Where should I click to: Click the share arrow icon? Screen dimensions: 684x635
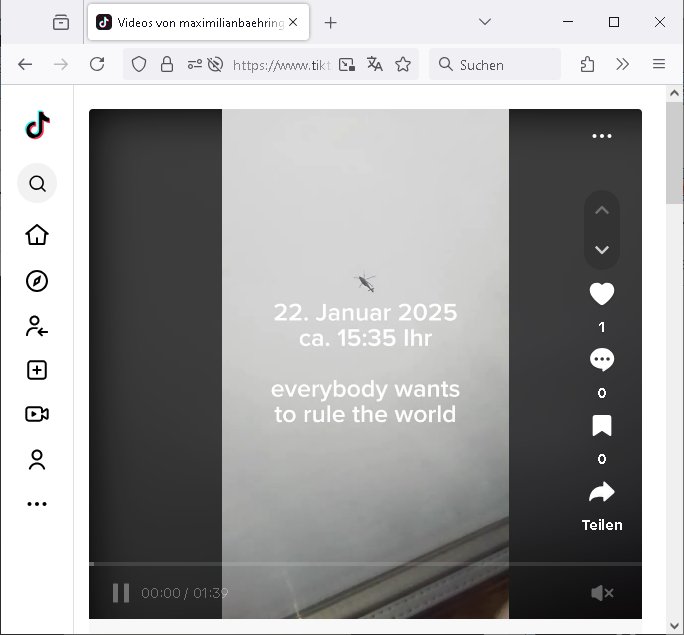click(602, 492)
